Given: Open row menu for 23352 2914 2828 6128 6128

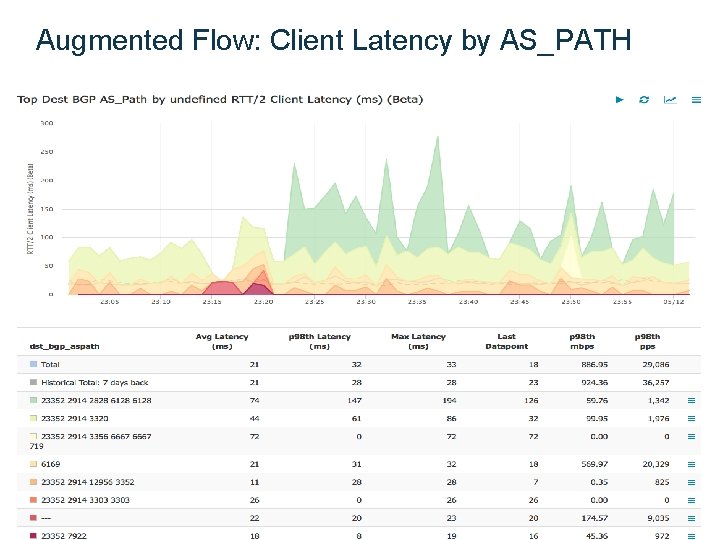Looking at the screenshot, I should coord(691,400).
